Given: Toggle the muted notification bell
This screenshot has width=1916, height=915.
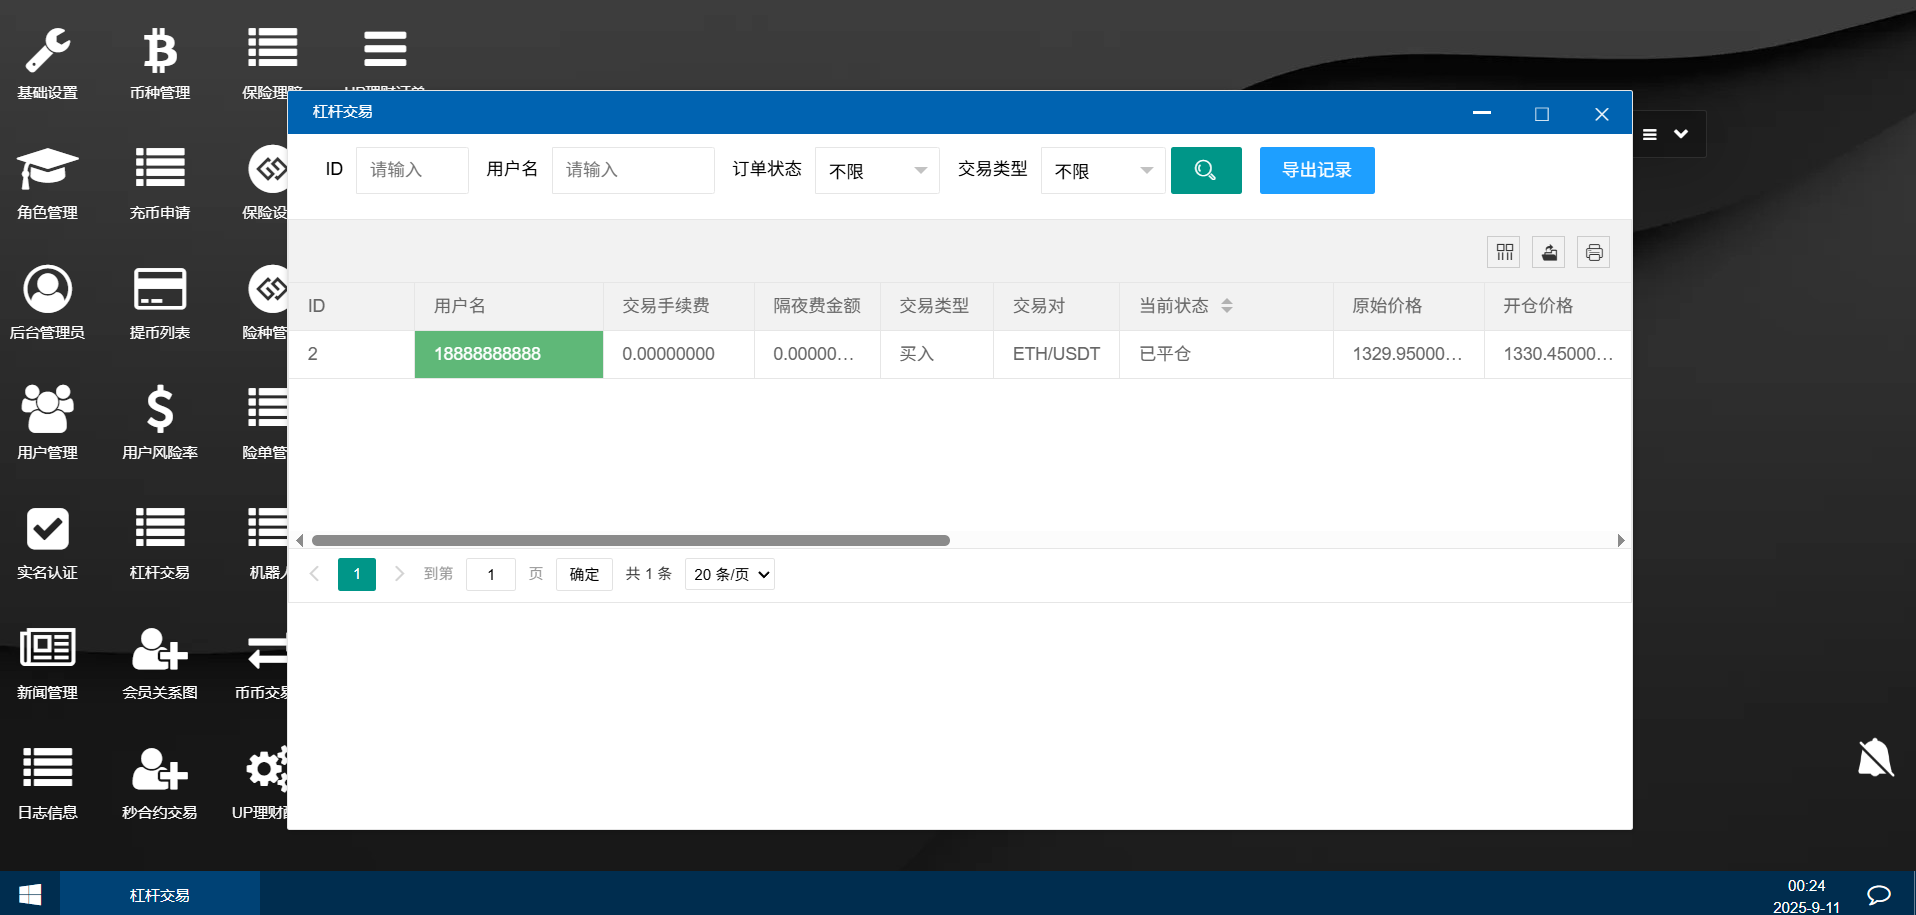Looking at the screenshot, I should [x=1875, y=758].
